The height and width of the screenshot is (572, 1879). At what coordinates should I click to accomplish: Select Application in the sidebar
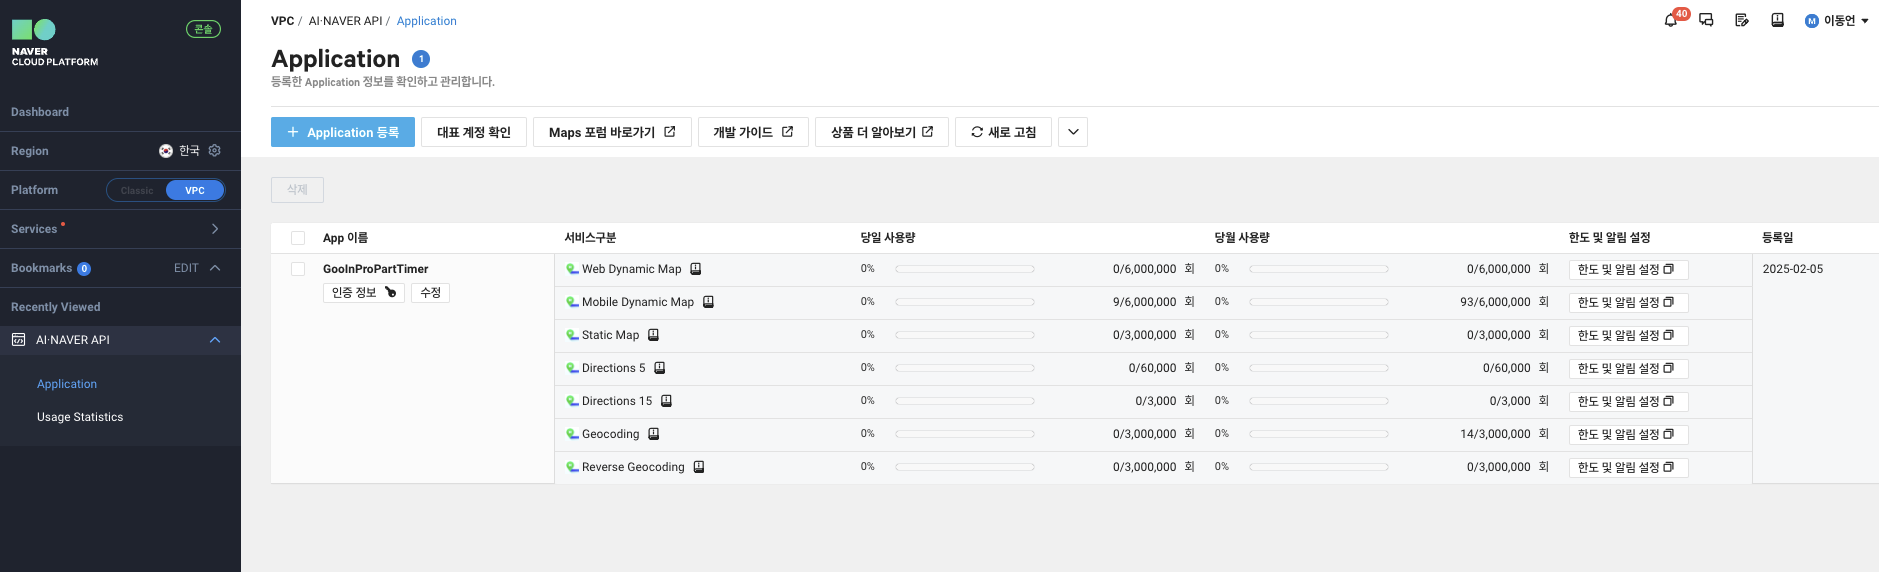[x=67, y=384]
